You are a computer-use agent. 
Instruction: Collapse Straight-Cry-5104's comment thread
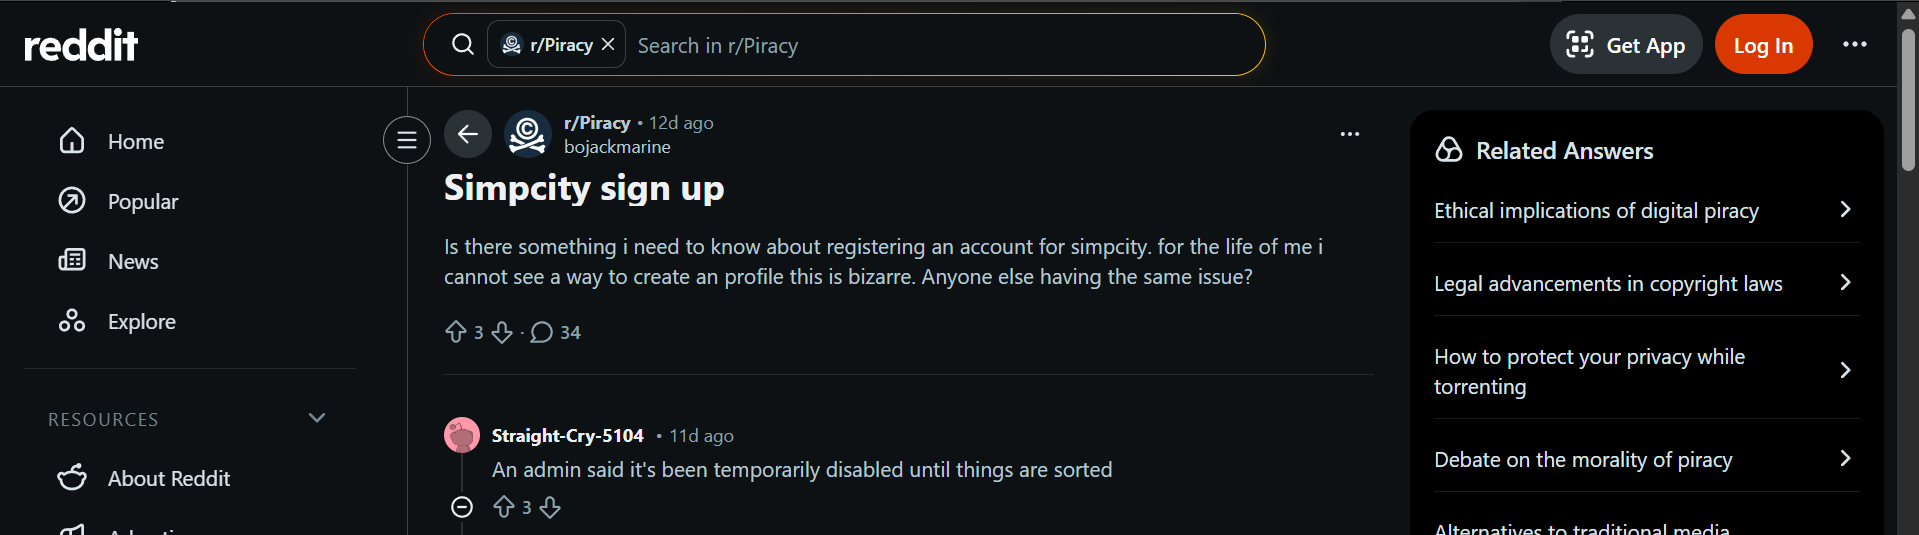pos(462,507)
